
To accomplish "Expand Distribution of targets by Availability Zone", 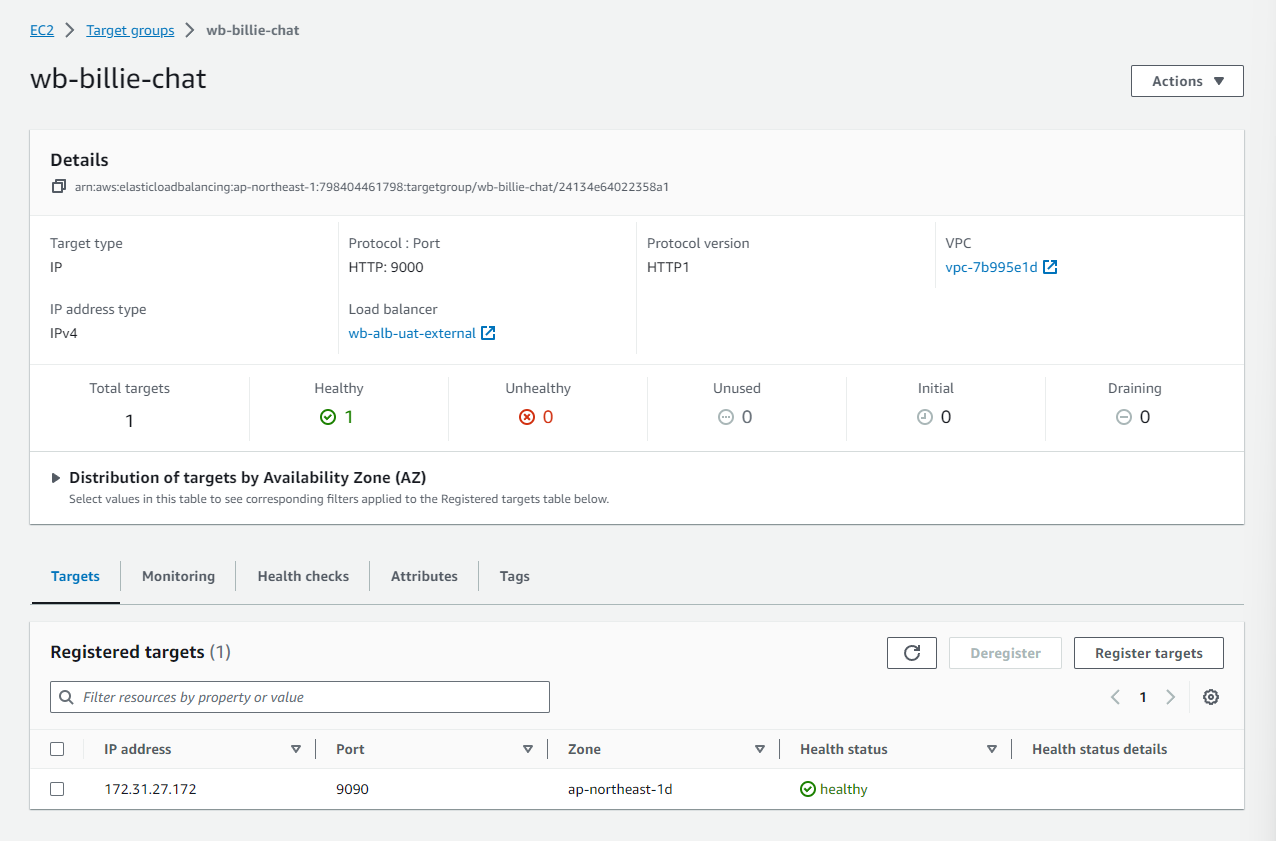I will click(56, 478).
